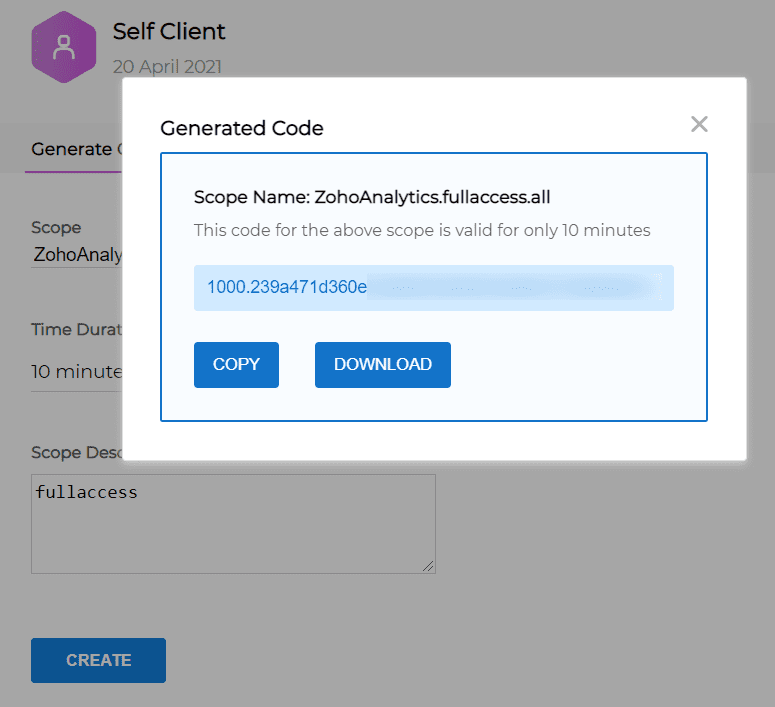Click the 20 April 2021 date
775x707 pixels.
167,67
